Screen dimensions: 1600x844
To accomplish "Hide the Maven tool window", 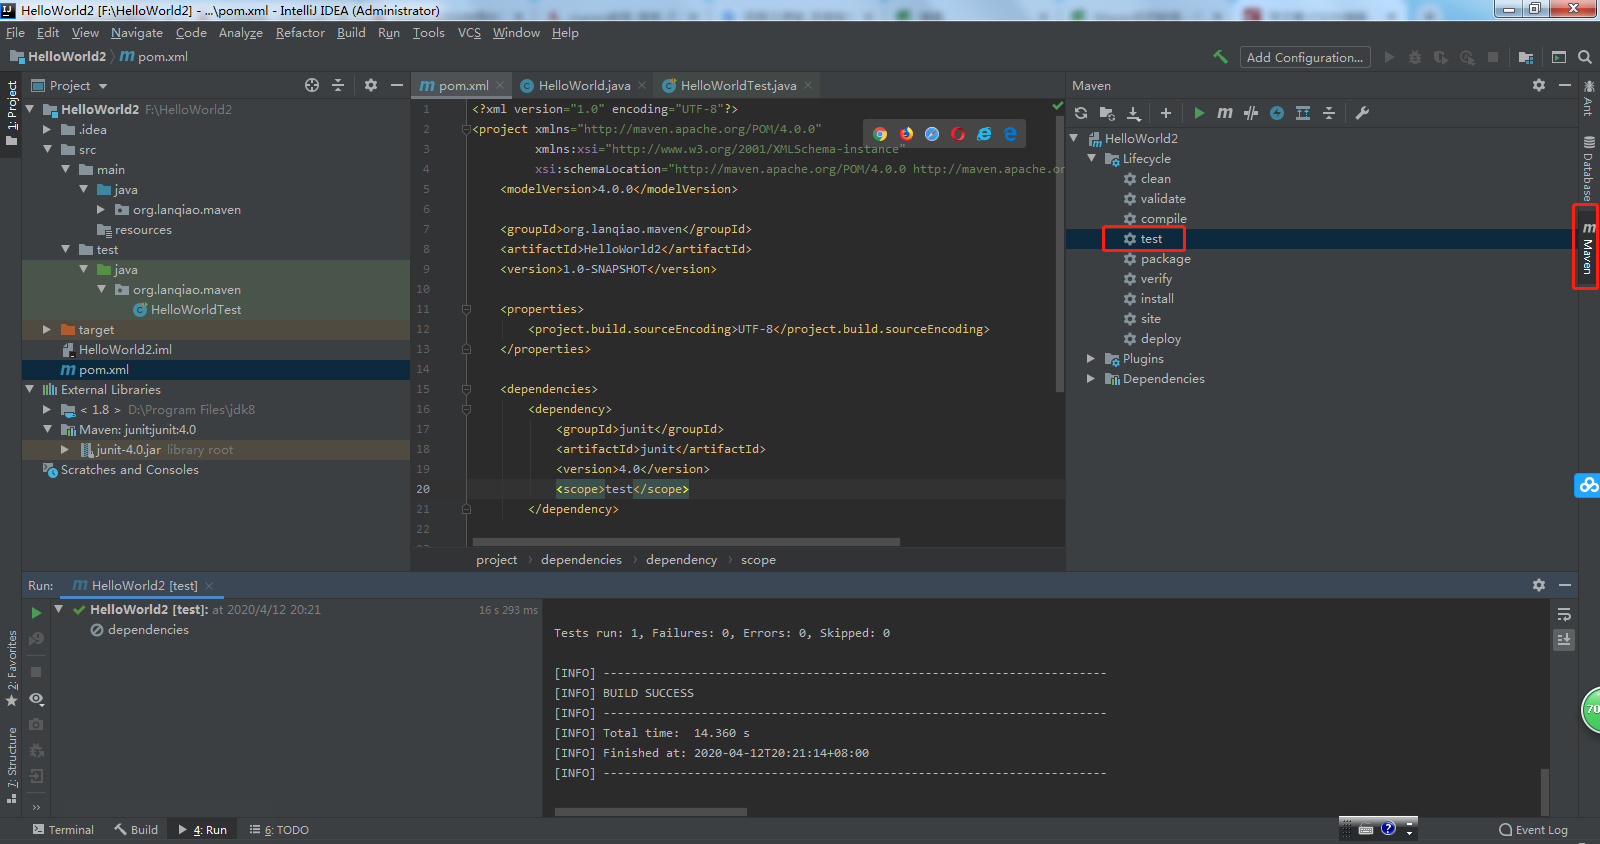I will pos(1565,85).
